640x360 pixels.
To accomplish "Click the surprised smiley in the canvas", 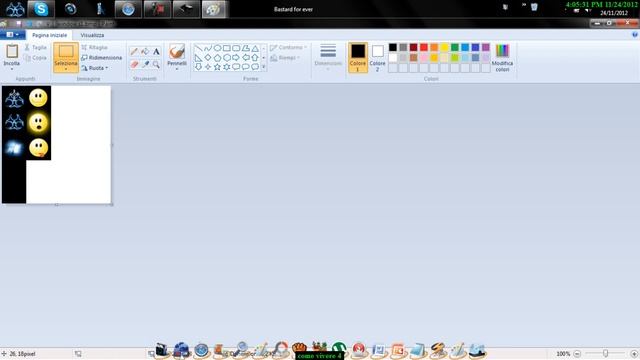I will click(x=38, y=123).
